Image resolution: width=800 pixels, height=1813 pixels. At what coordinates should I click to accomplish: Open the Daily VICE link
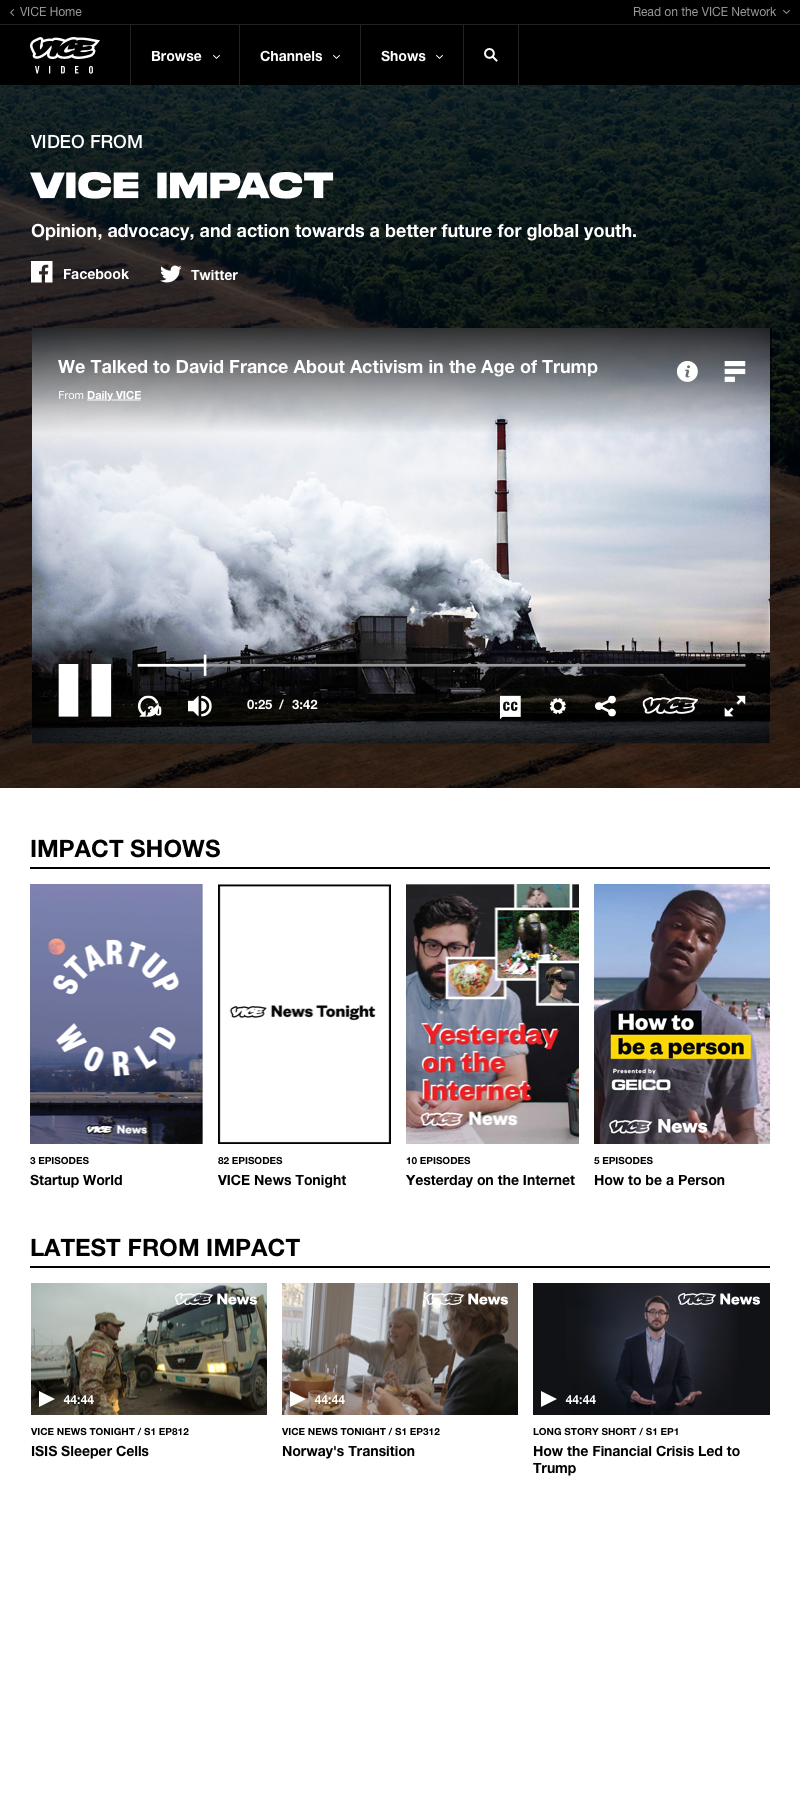click(x=114, y=395)
